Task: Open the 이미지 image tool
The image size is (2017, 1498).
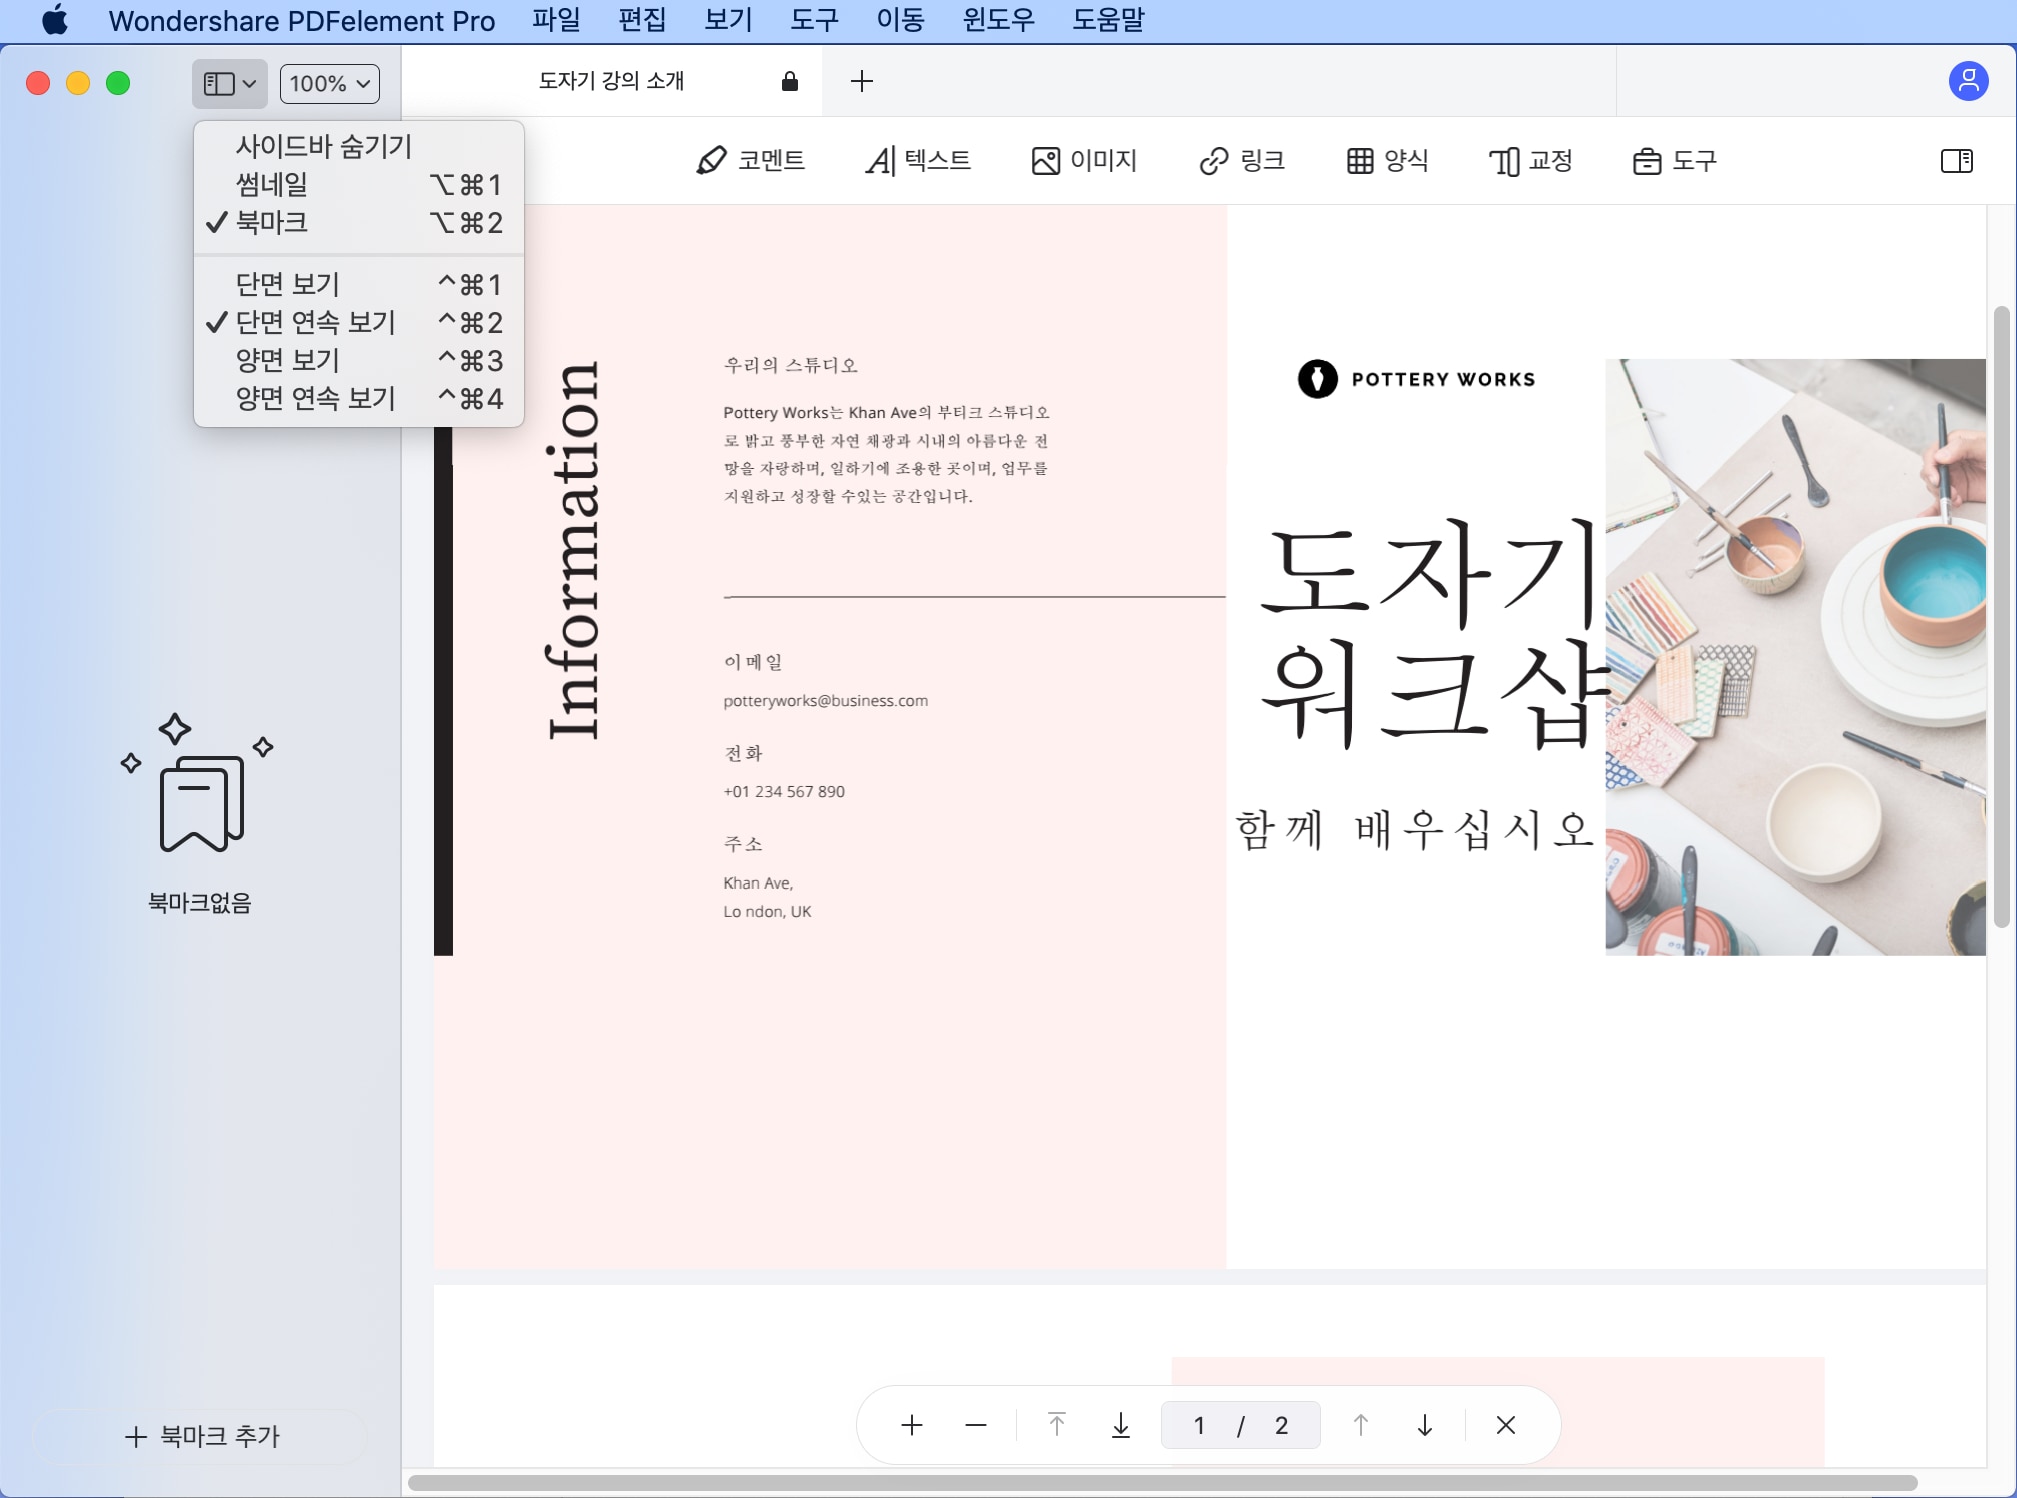Action: [x=1084, y=160]
